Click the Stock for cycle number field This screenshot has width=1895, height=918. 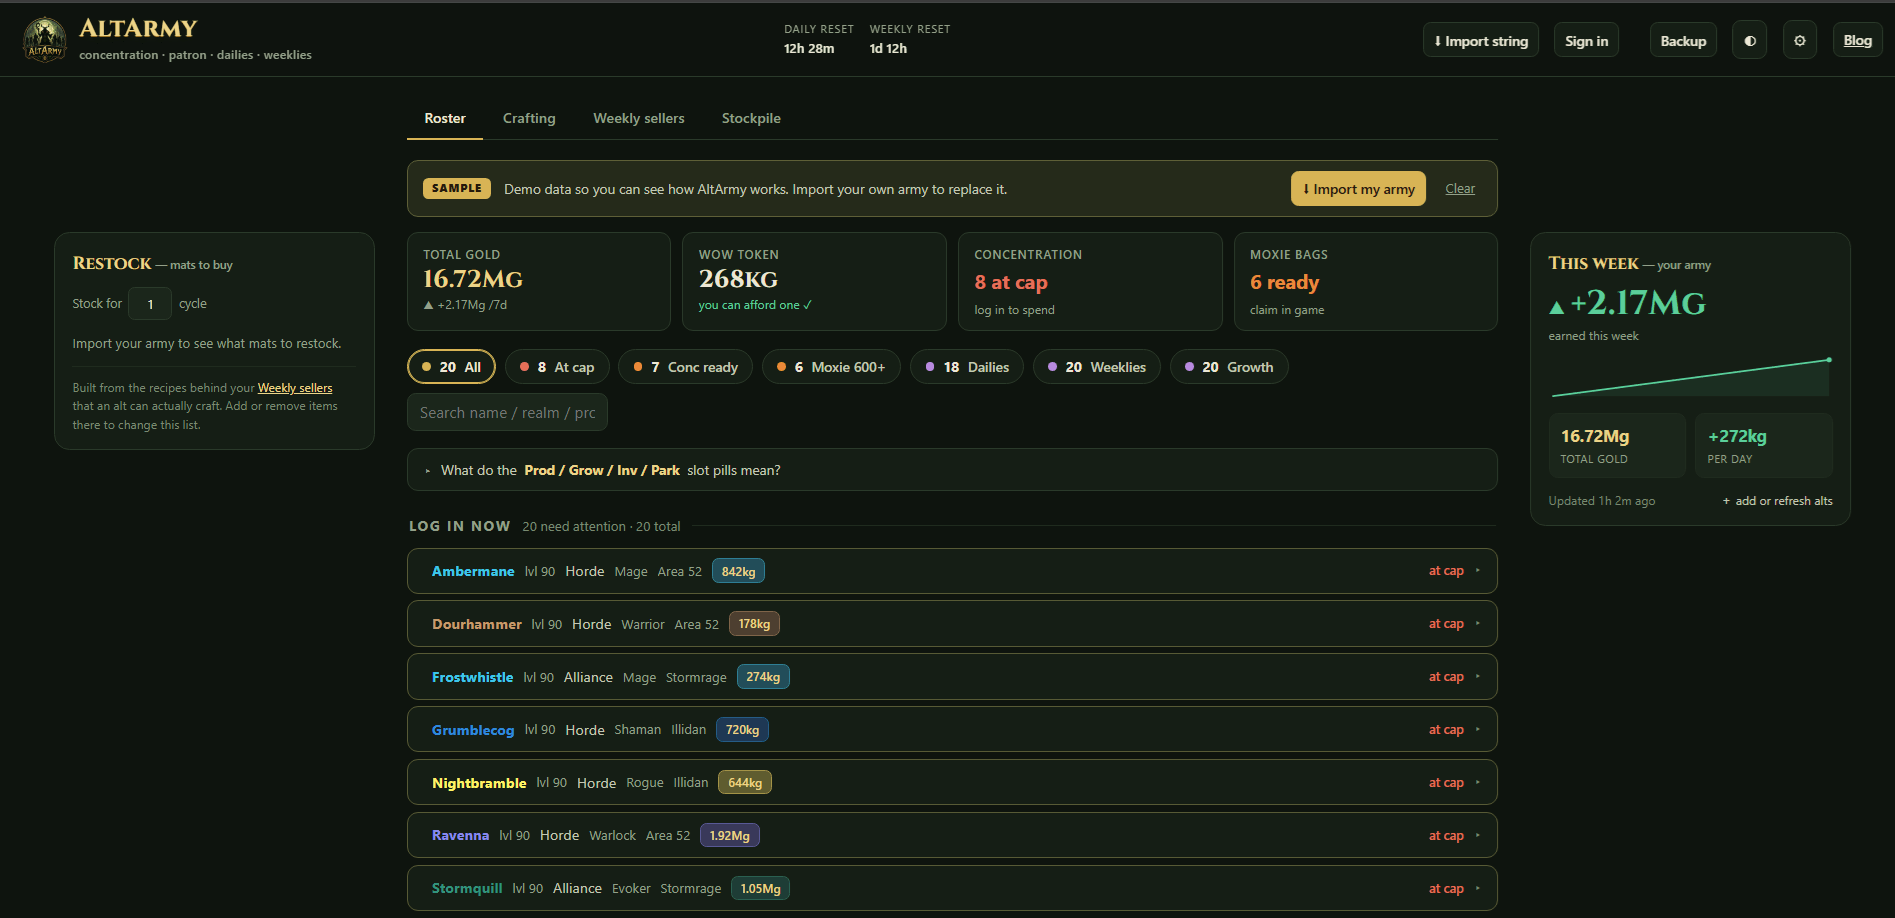click(x=150, y=304)
